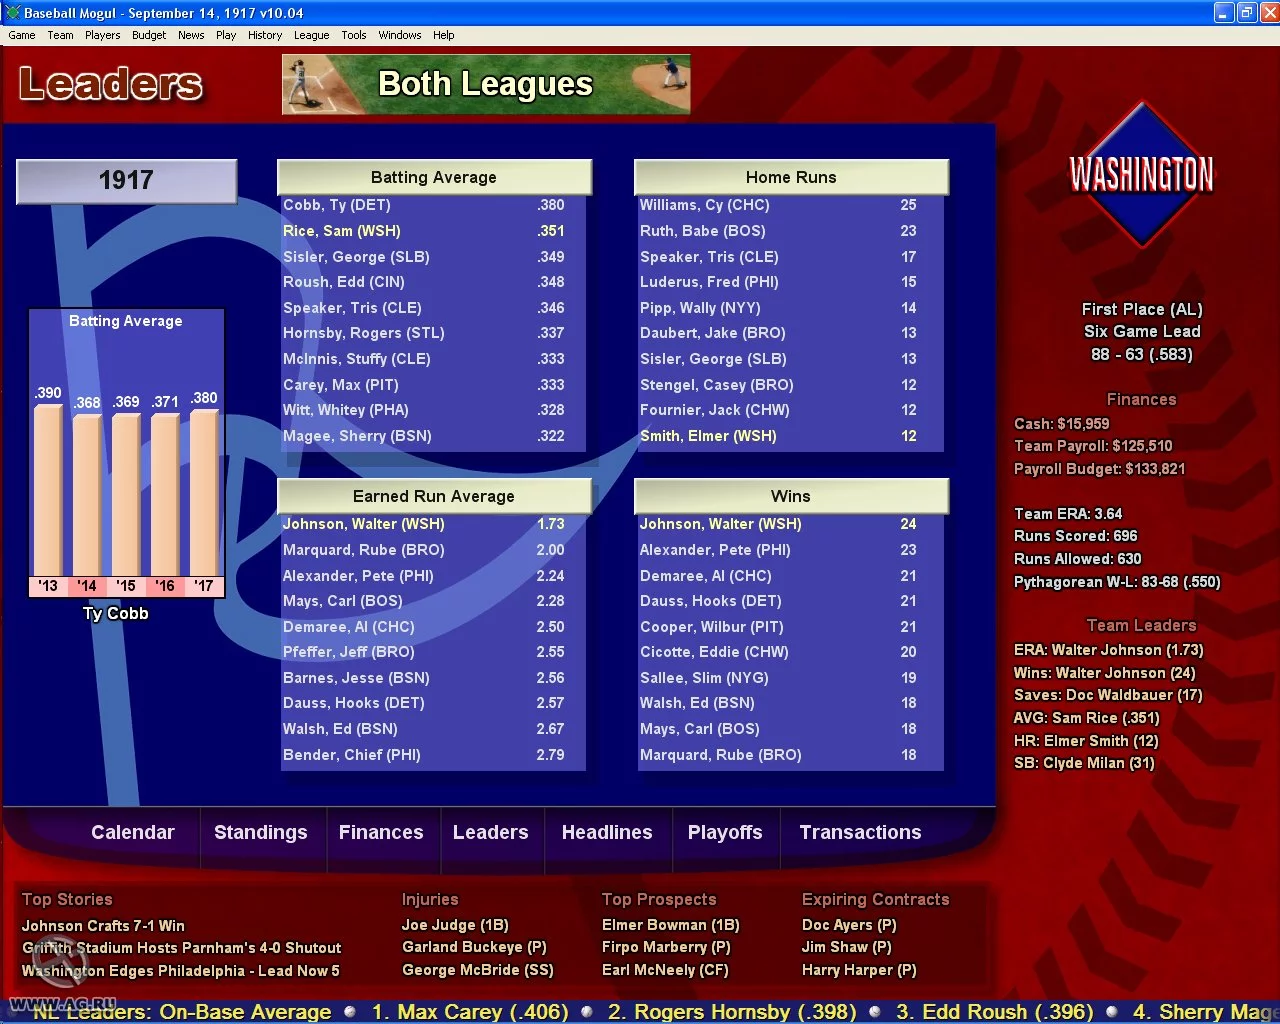
Task: Open prospect Earl McNeely (CF)
Action: pyautogui.click(x=665, y=970)
